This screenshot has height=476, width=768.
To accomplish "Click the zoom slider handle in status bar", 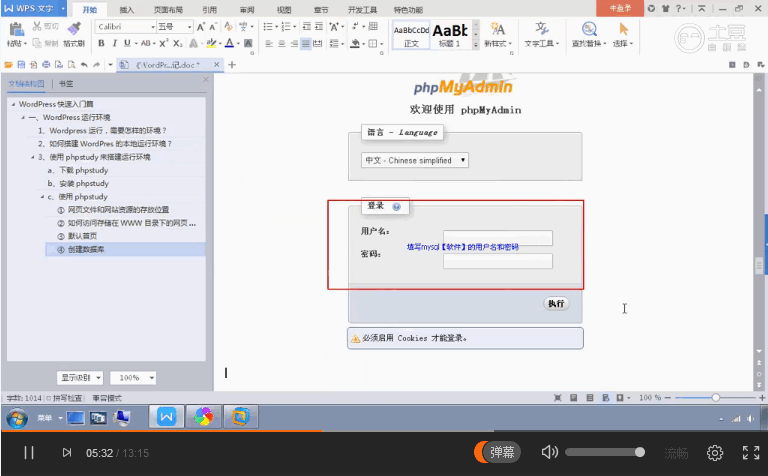I will (x=716, y=398).
